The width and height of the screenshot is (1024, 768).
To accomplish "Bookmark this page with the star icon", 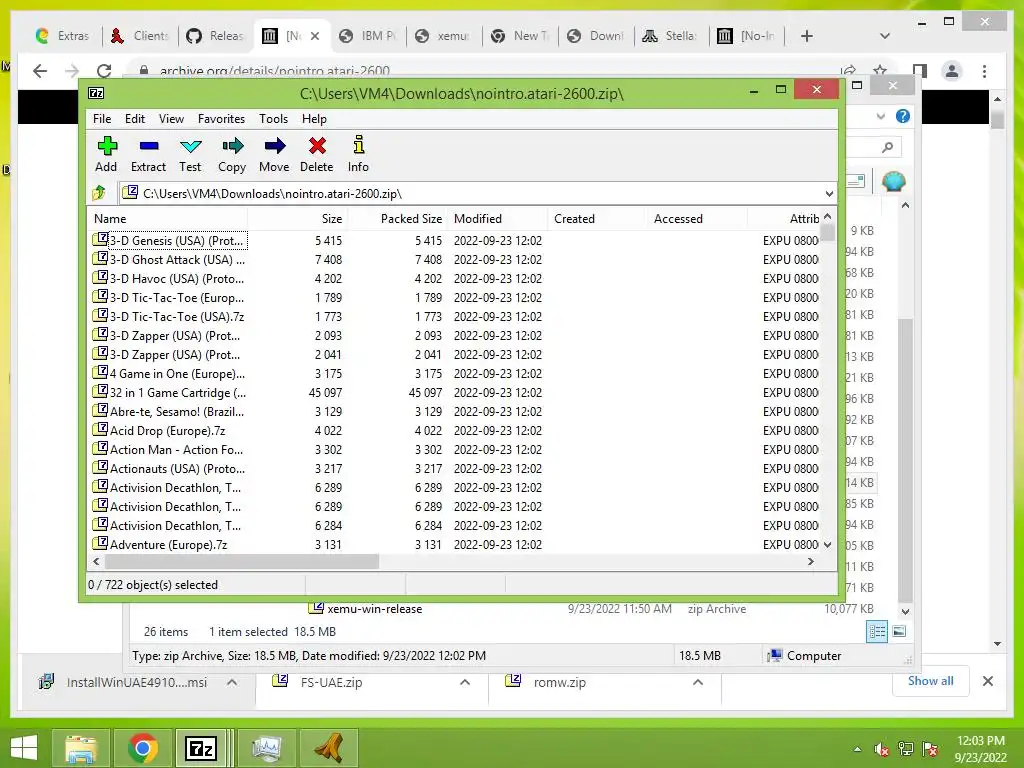I will click(x=880, y=70).
